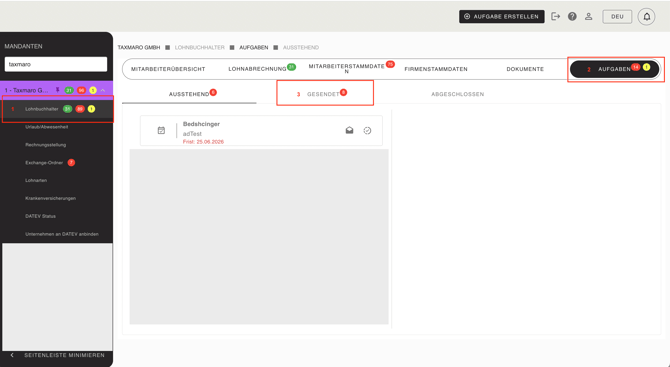Open the user profile icon

589,17
